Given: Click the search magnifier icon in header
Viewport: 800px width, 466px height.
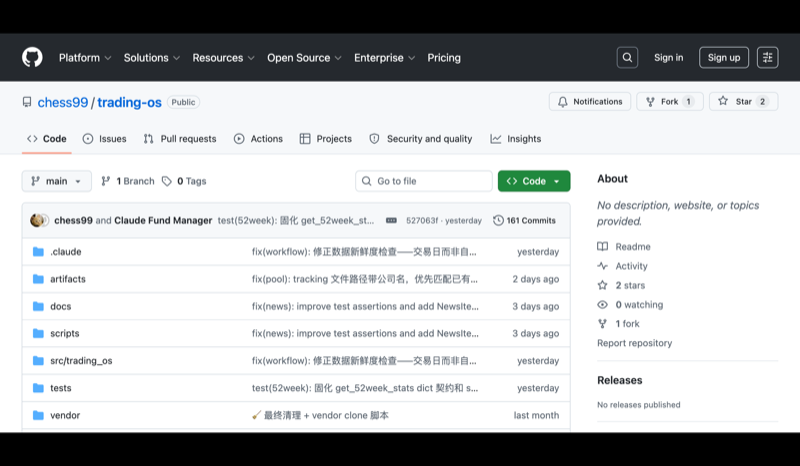Looking at the screenshot, I should coord(627,58).
